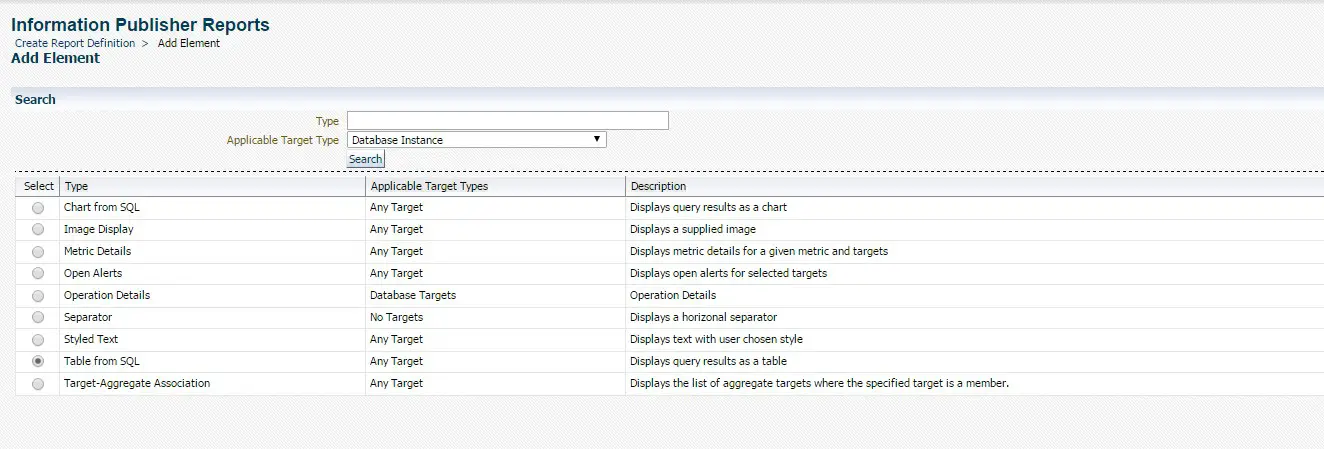Focus the Type search input field

pos(508,121)
